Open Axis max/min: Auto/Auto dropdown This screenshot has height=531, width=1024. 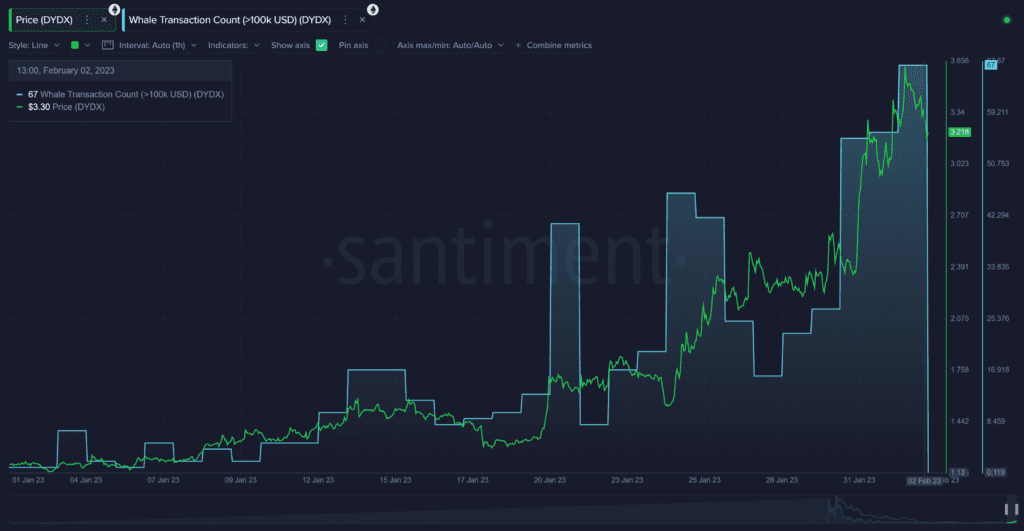point(450,45)
